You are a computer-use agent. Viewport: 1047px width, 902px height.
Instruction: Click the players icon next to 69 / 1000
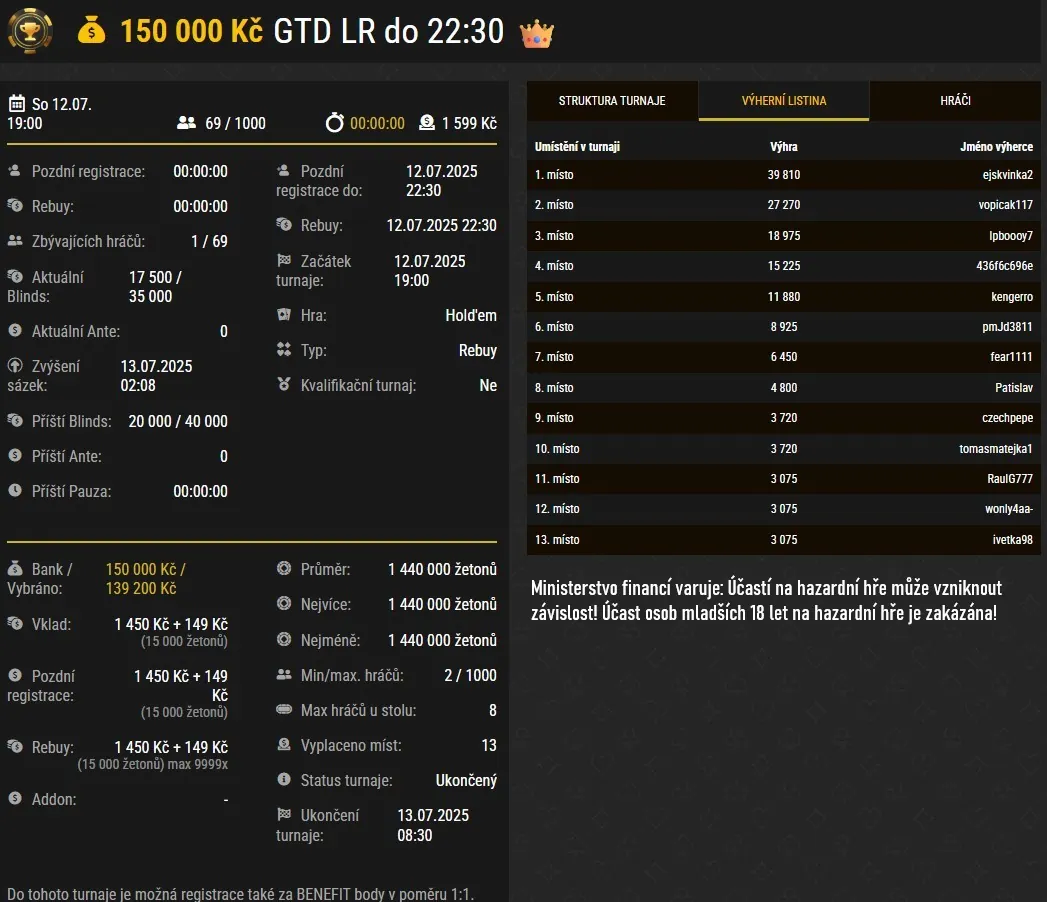tap(186, 123)
